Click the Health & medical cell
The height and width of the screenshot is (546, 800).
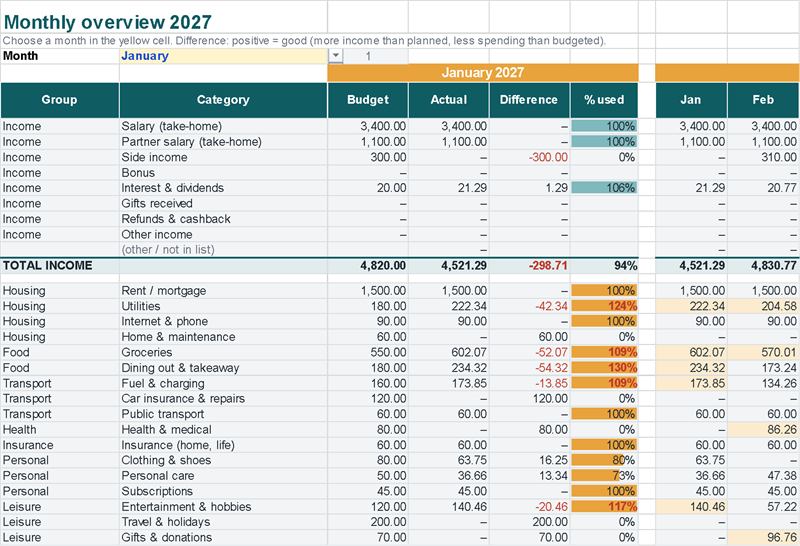click(223, 430)
